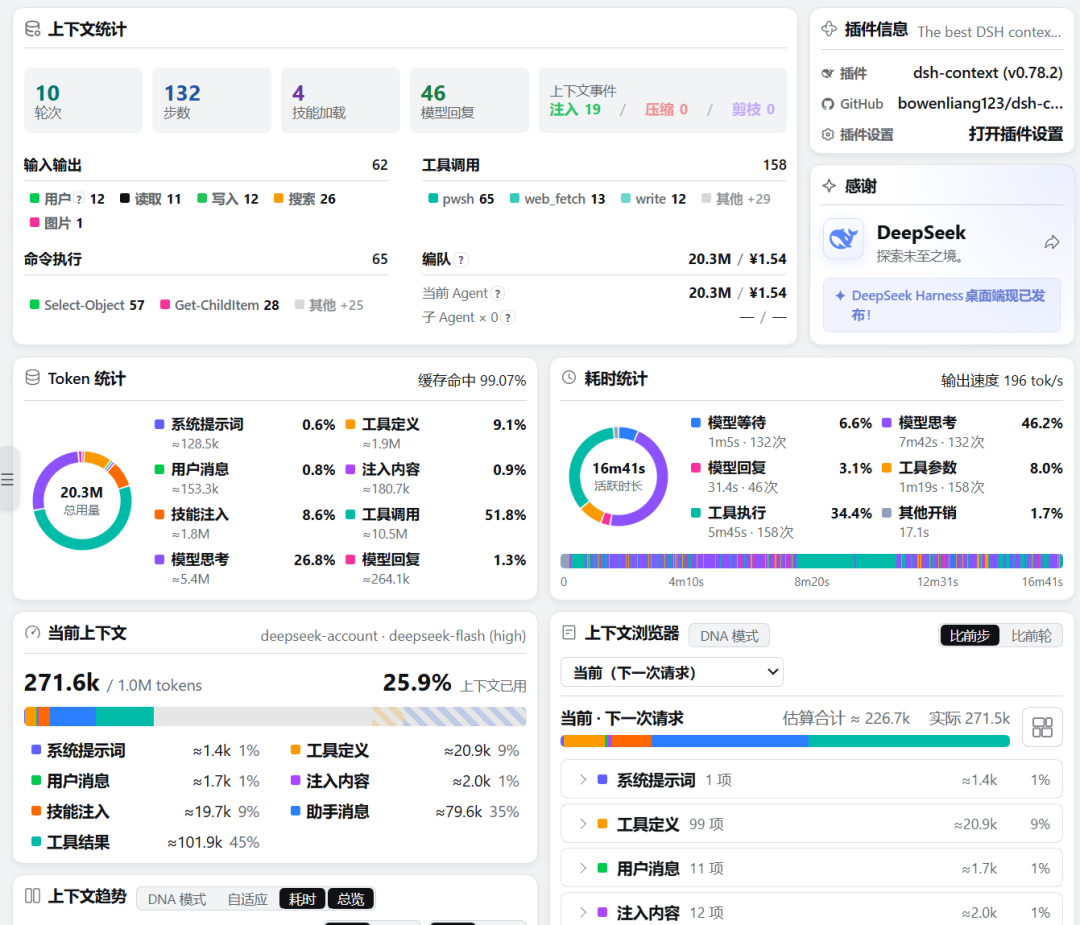
Task: Select the 总览 tab in 上下文趋势
Action: (x=351, y=899)
